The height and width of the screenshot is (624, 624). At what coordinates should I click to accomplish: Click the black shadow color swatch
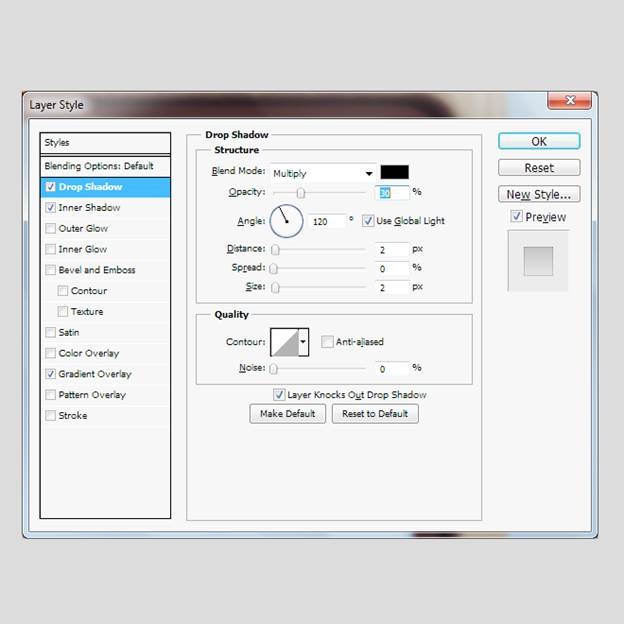(394, 172)
